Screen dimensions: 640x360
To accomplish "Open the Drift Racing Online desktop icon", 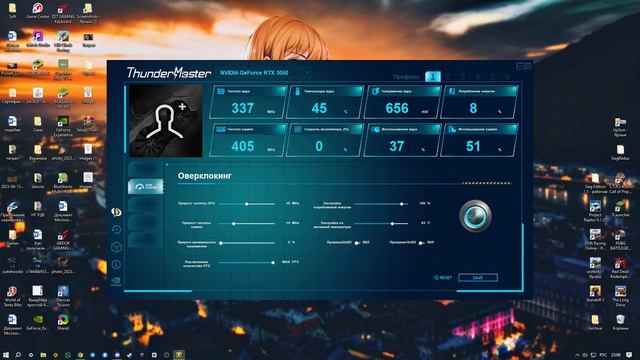I will click(x=595, y=240).
